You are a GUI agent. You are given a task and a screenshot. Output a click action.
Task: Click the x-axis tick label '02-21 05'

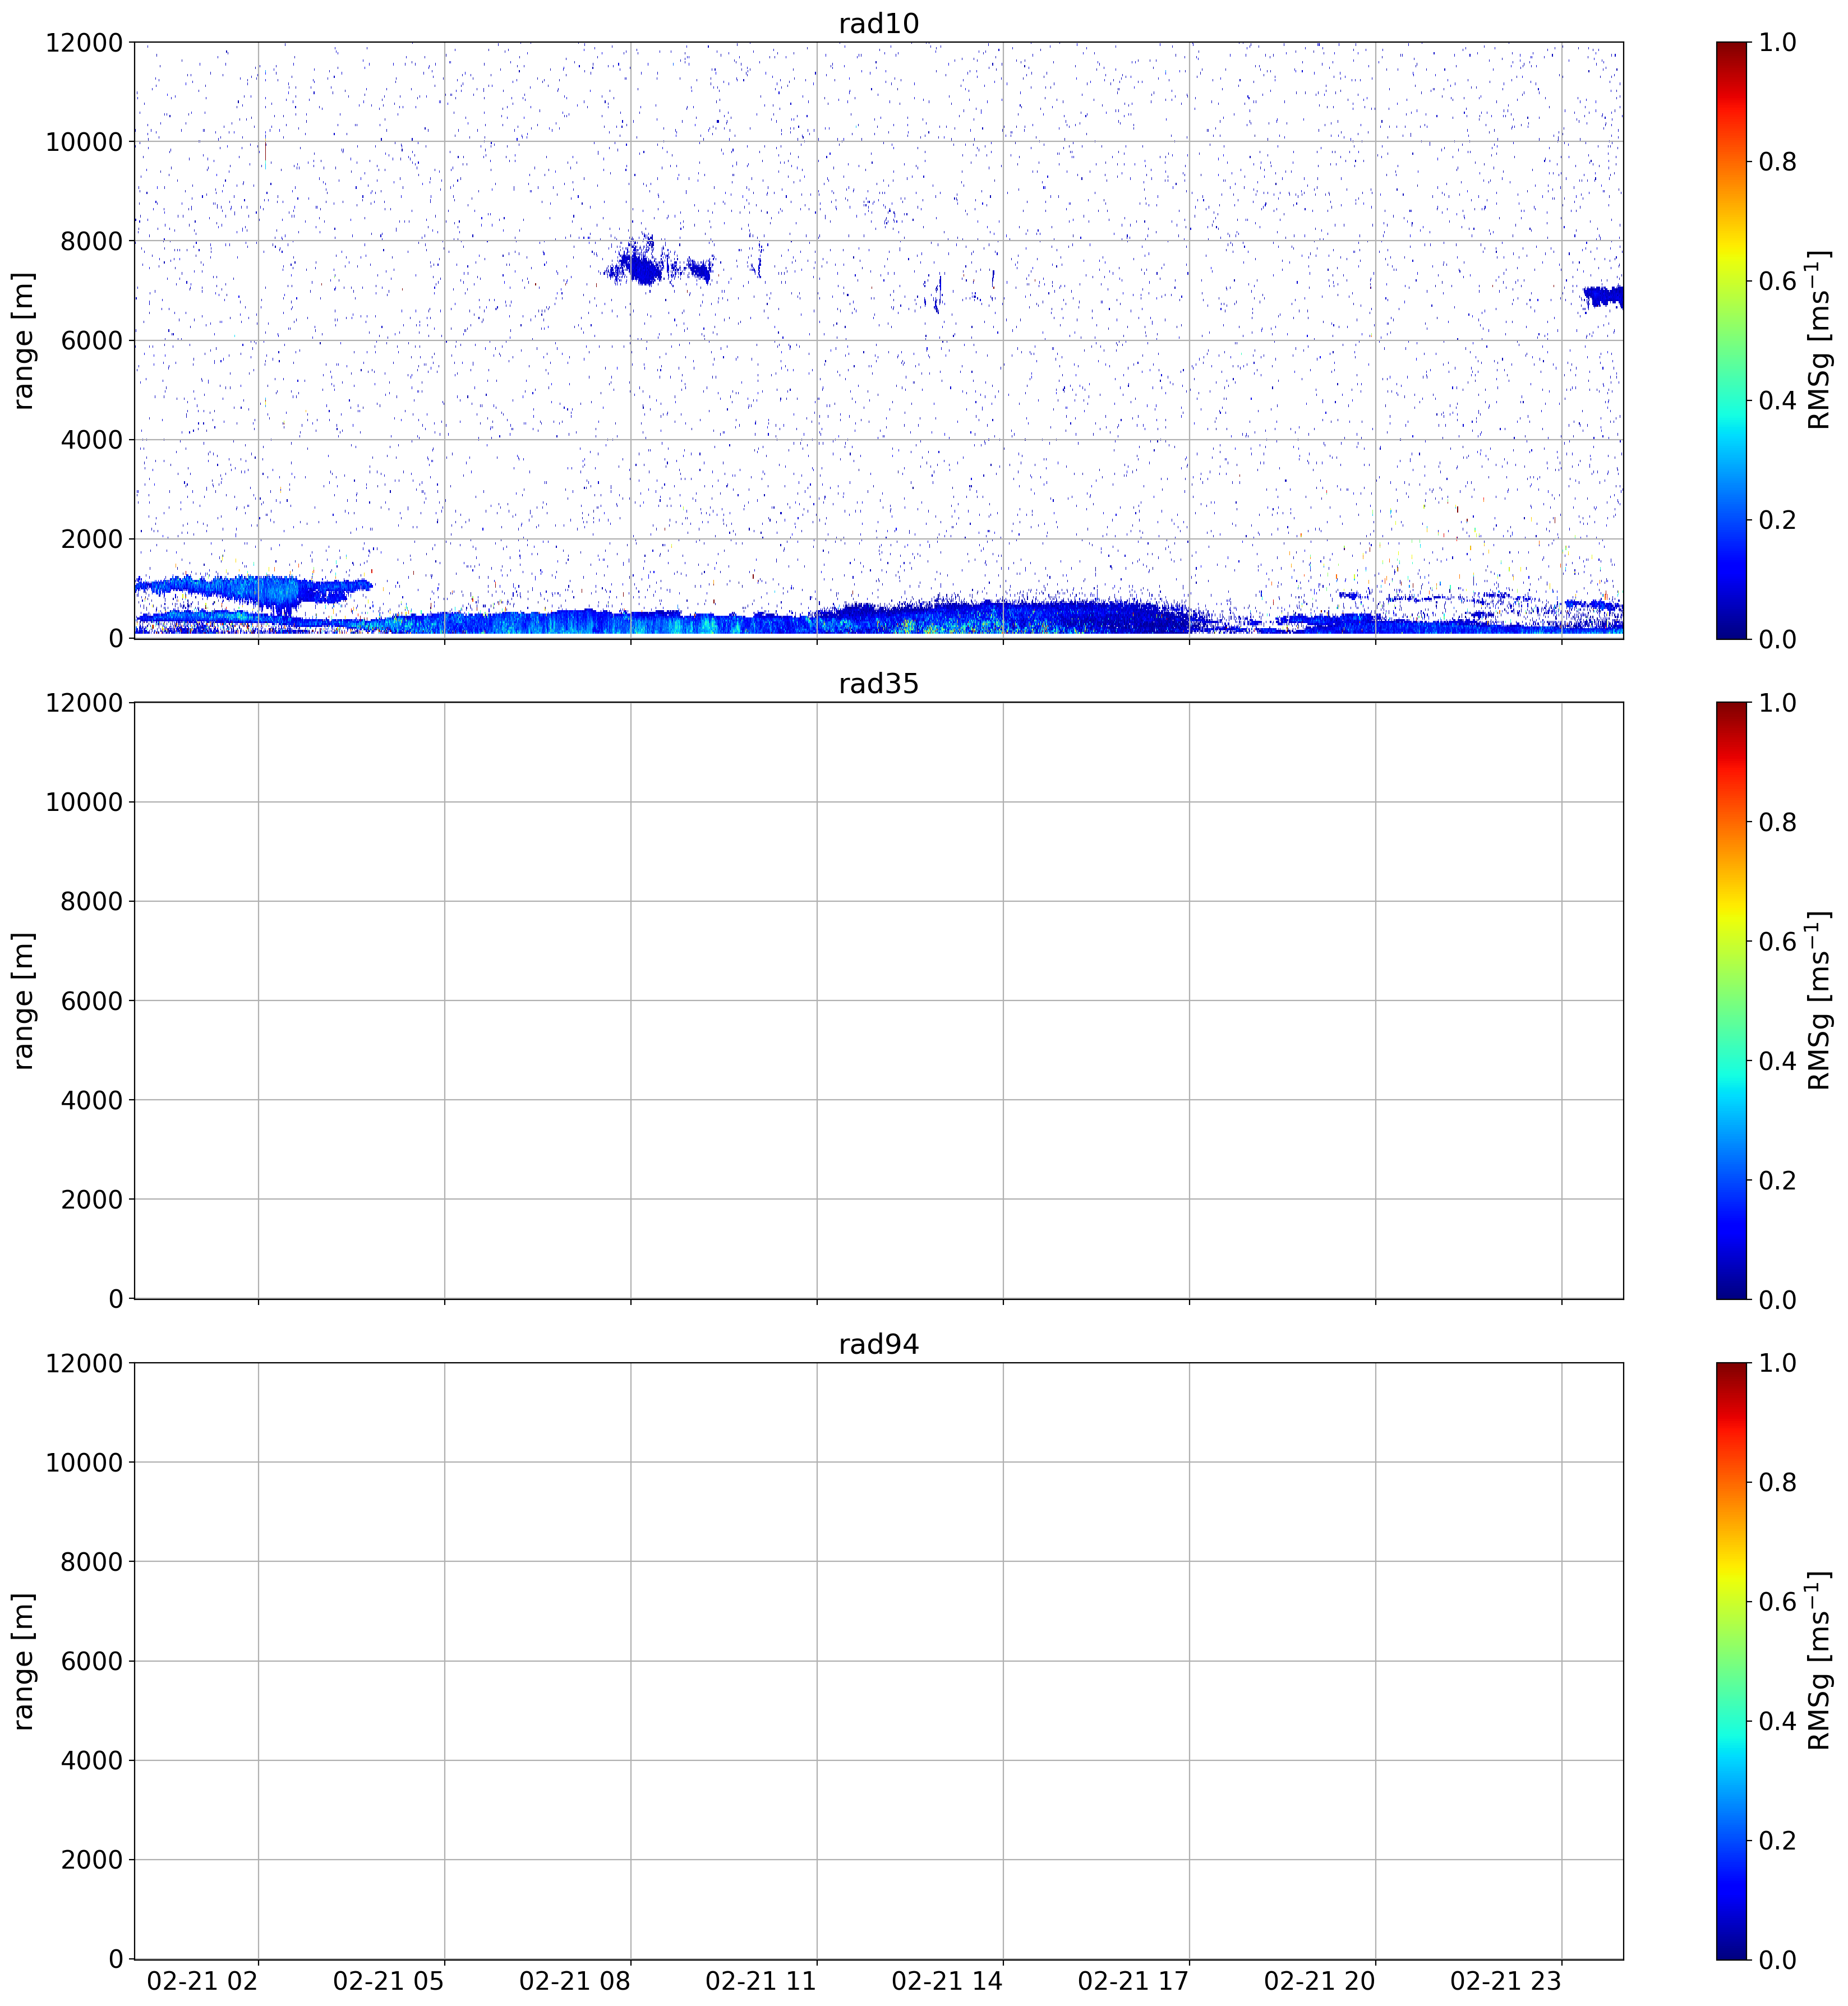tap(389, 1981)
